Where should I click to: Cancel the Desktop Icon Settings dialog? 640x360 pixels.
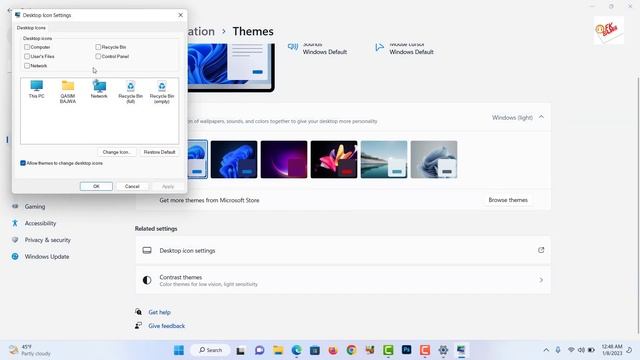coord(132,186)
